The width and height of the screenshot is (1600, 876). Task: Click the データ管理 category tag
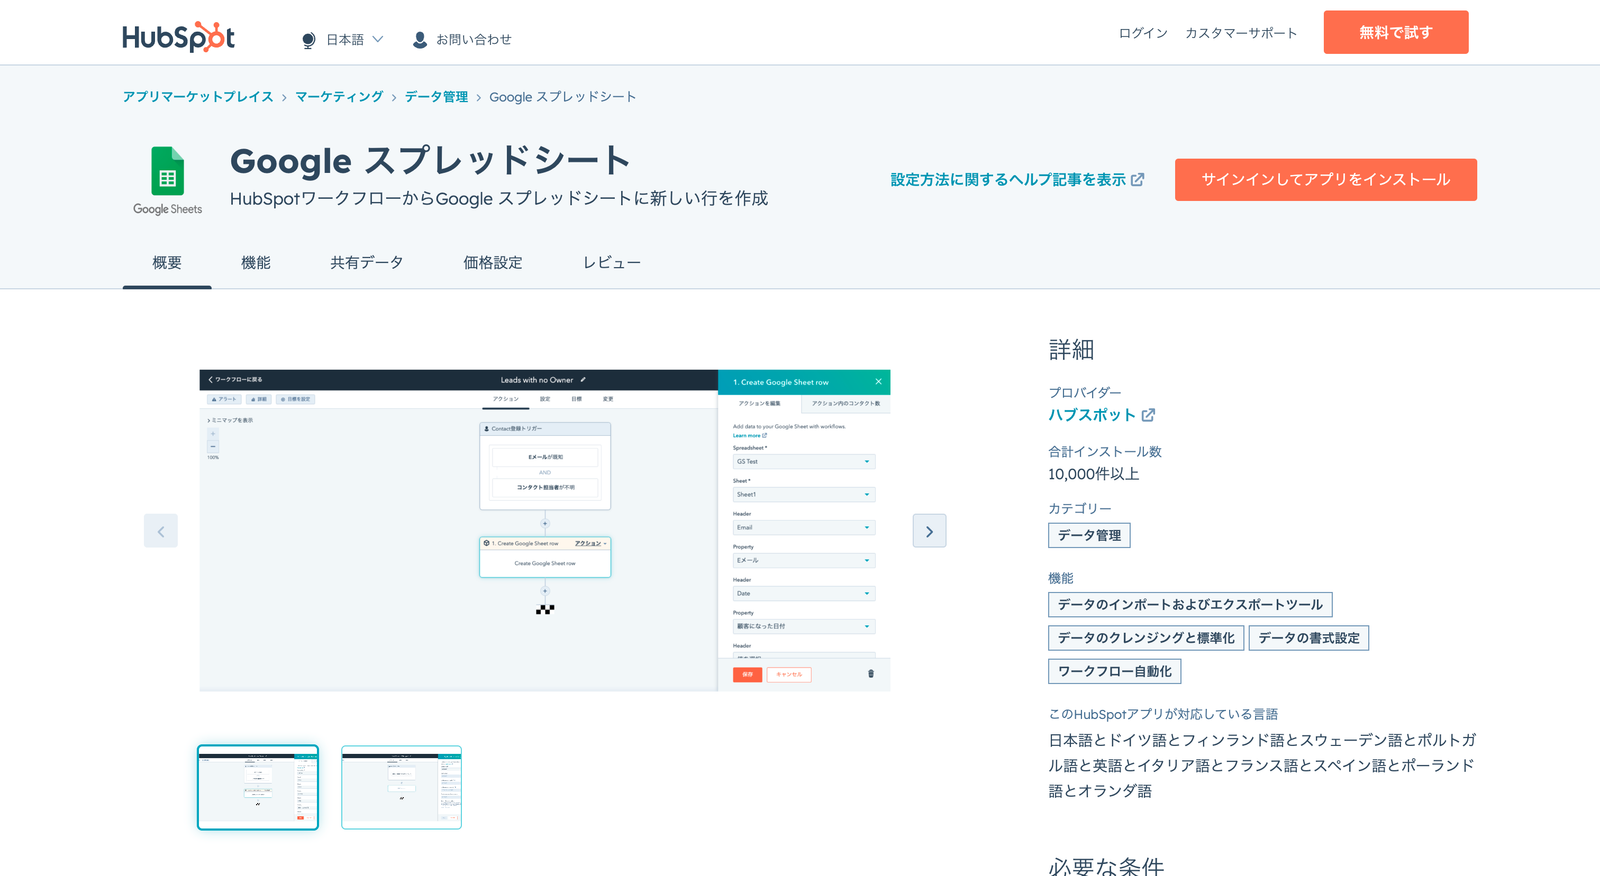(1089, 536)
